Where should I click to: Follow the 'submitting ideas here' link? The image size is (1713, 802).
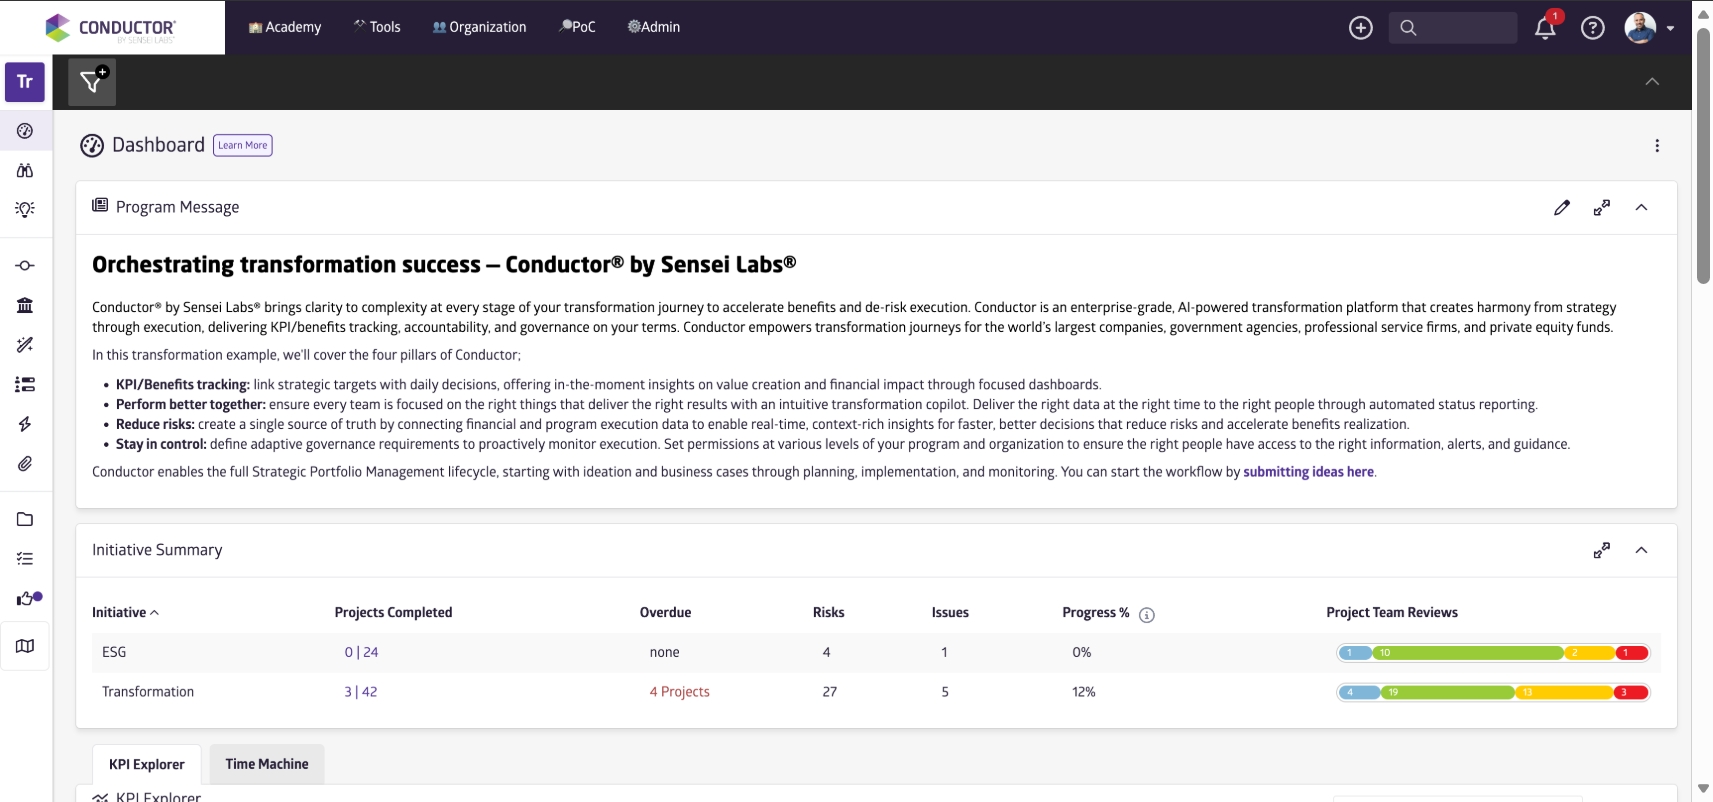pyautogui.click(x=1308, y=472)
